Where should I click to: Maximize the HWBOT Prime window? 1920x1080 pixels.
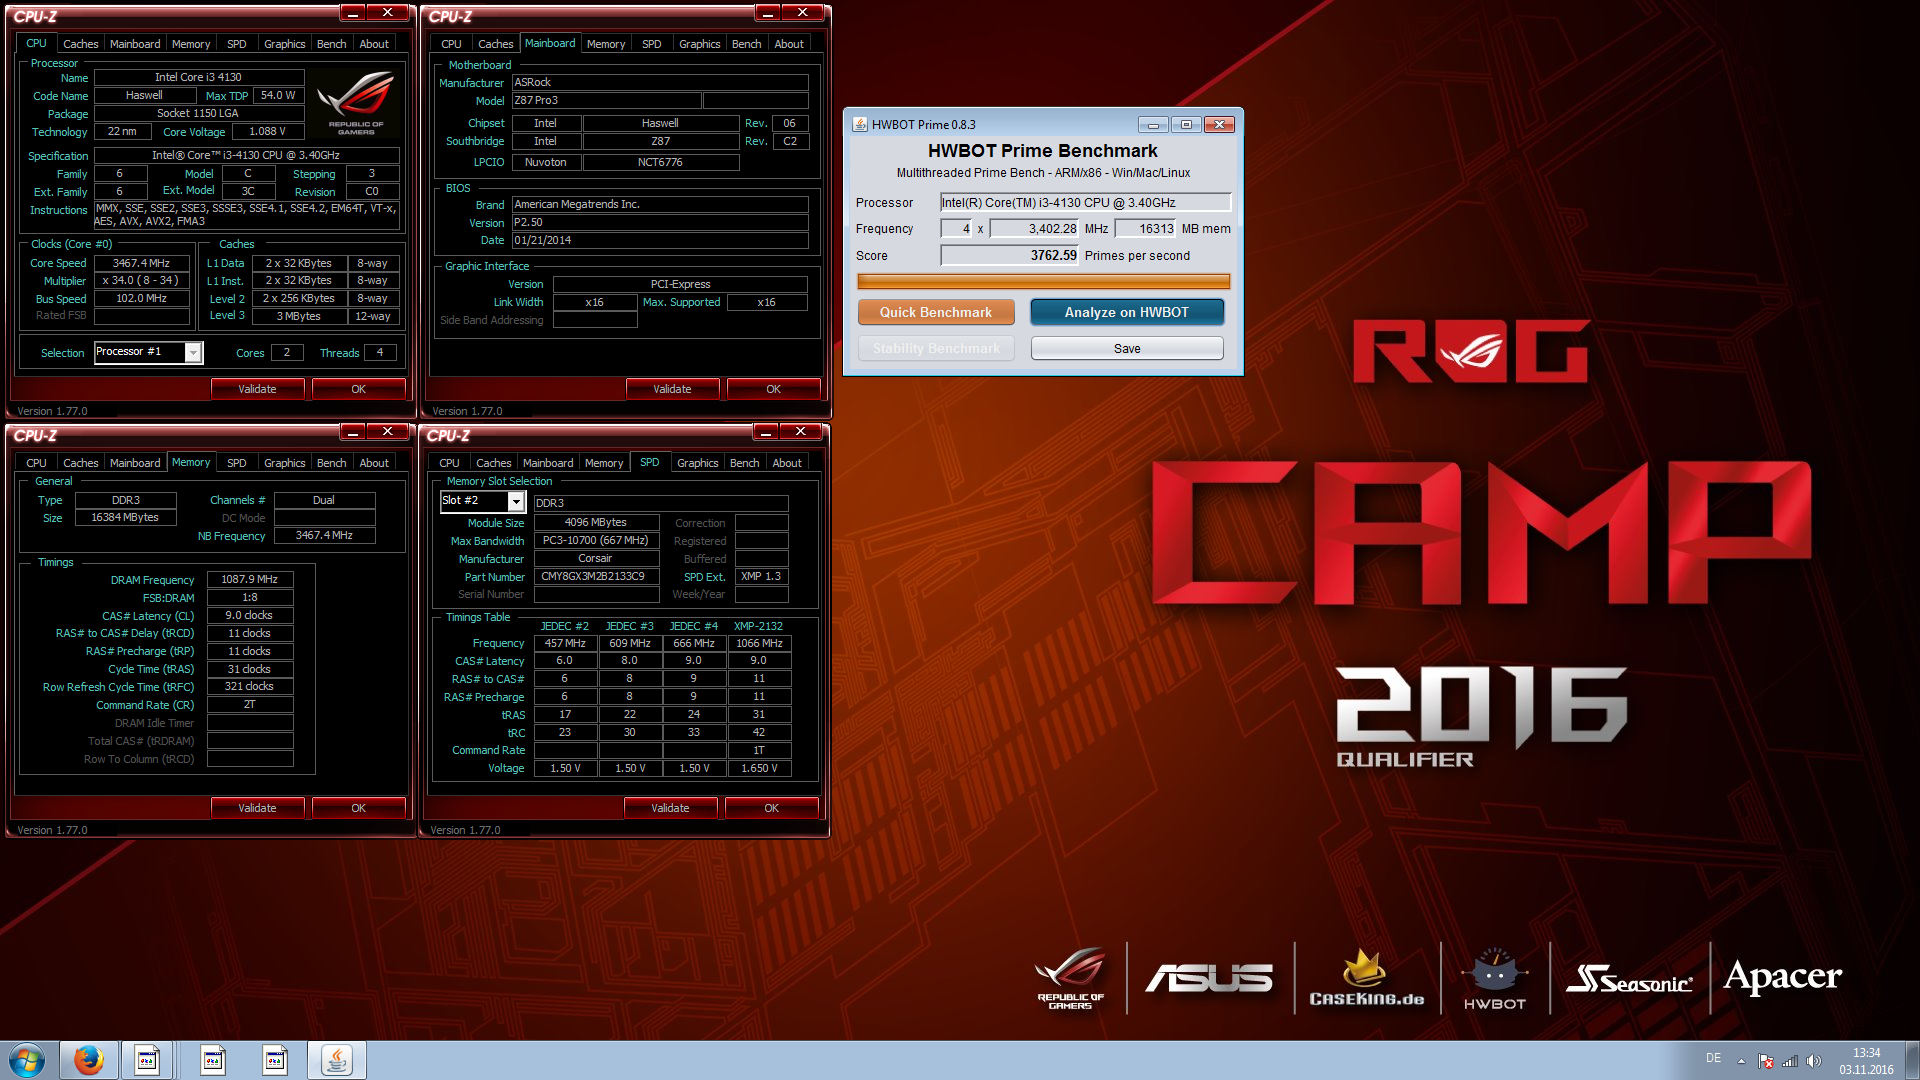1186,125
